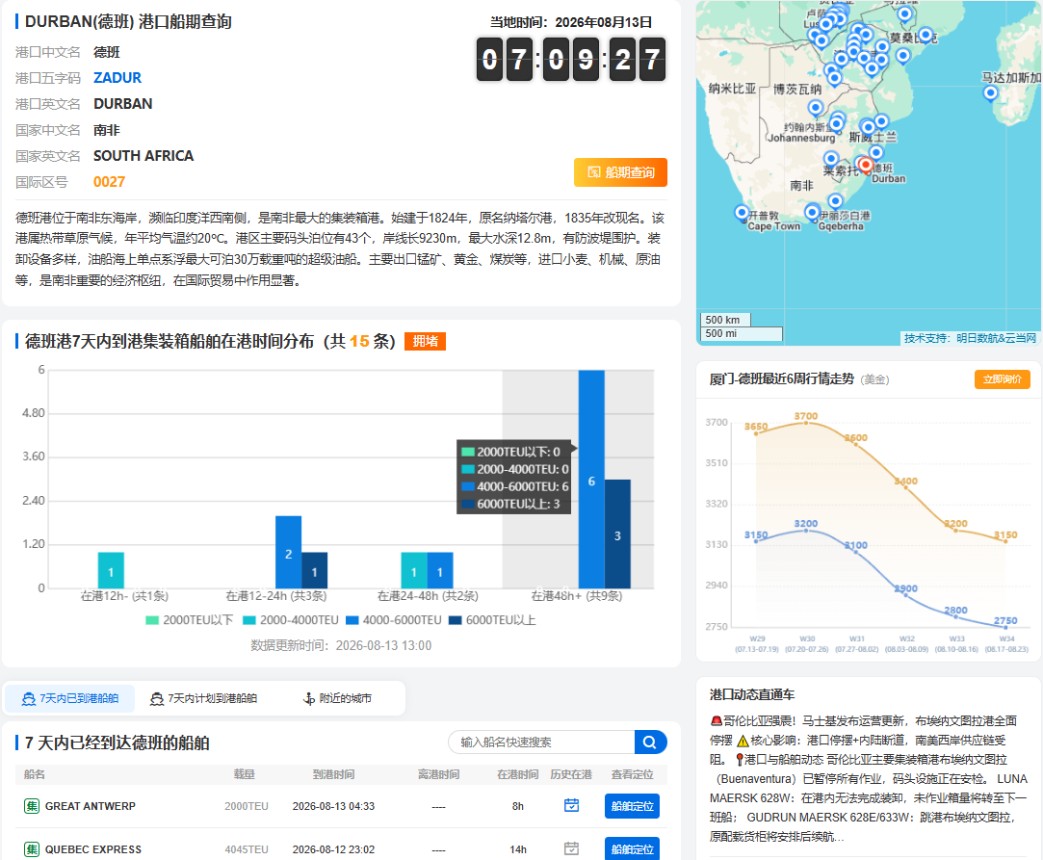The width and height of the screenshot is (1043, 860).
Task: Open the ZADUR port code link
Action: 117,78
